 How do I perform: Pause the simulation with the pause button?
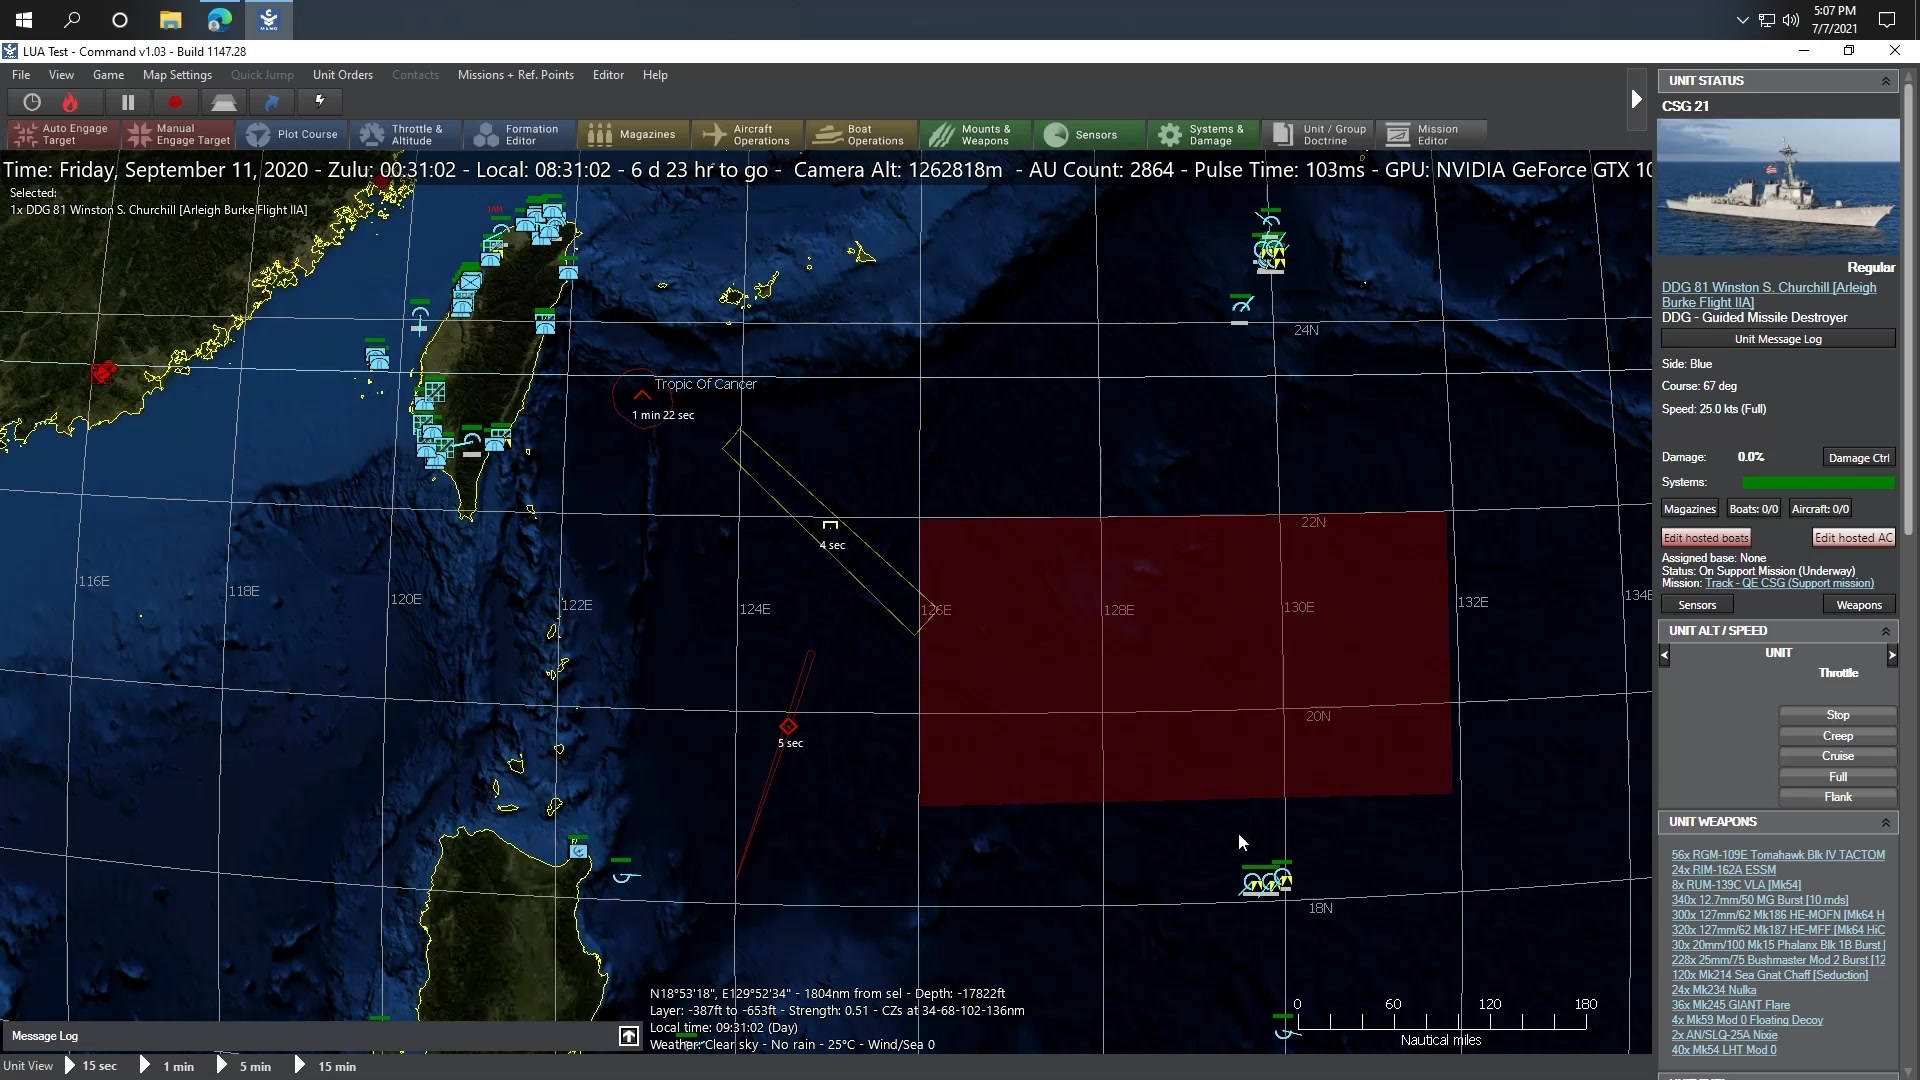(128, 102)
